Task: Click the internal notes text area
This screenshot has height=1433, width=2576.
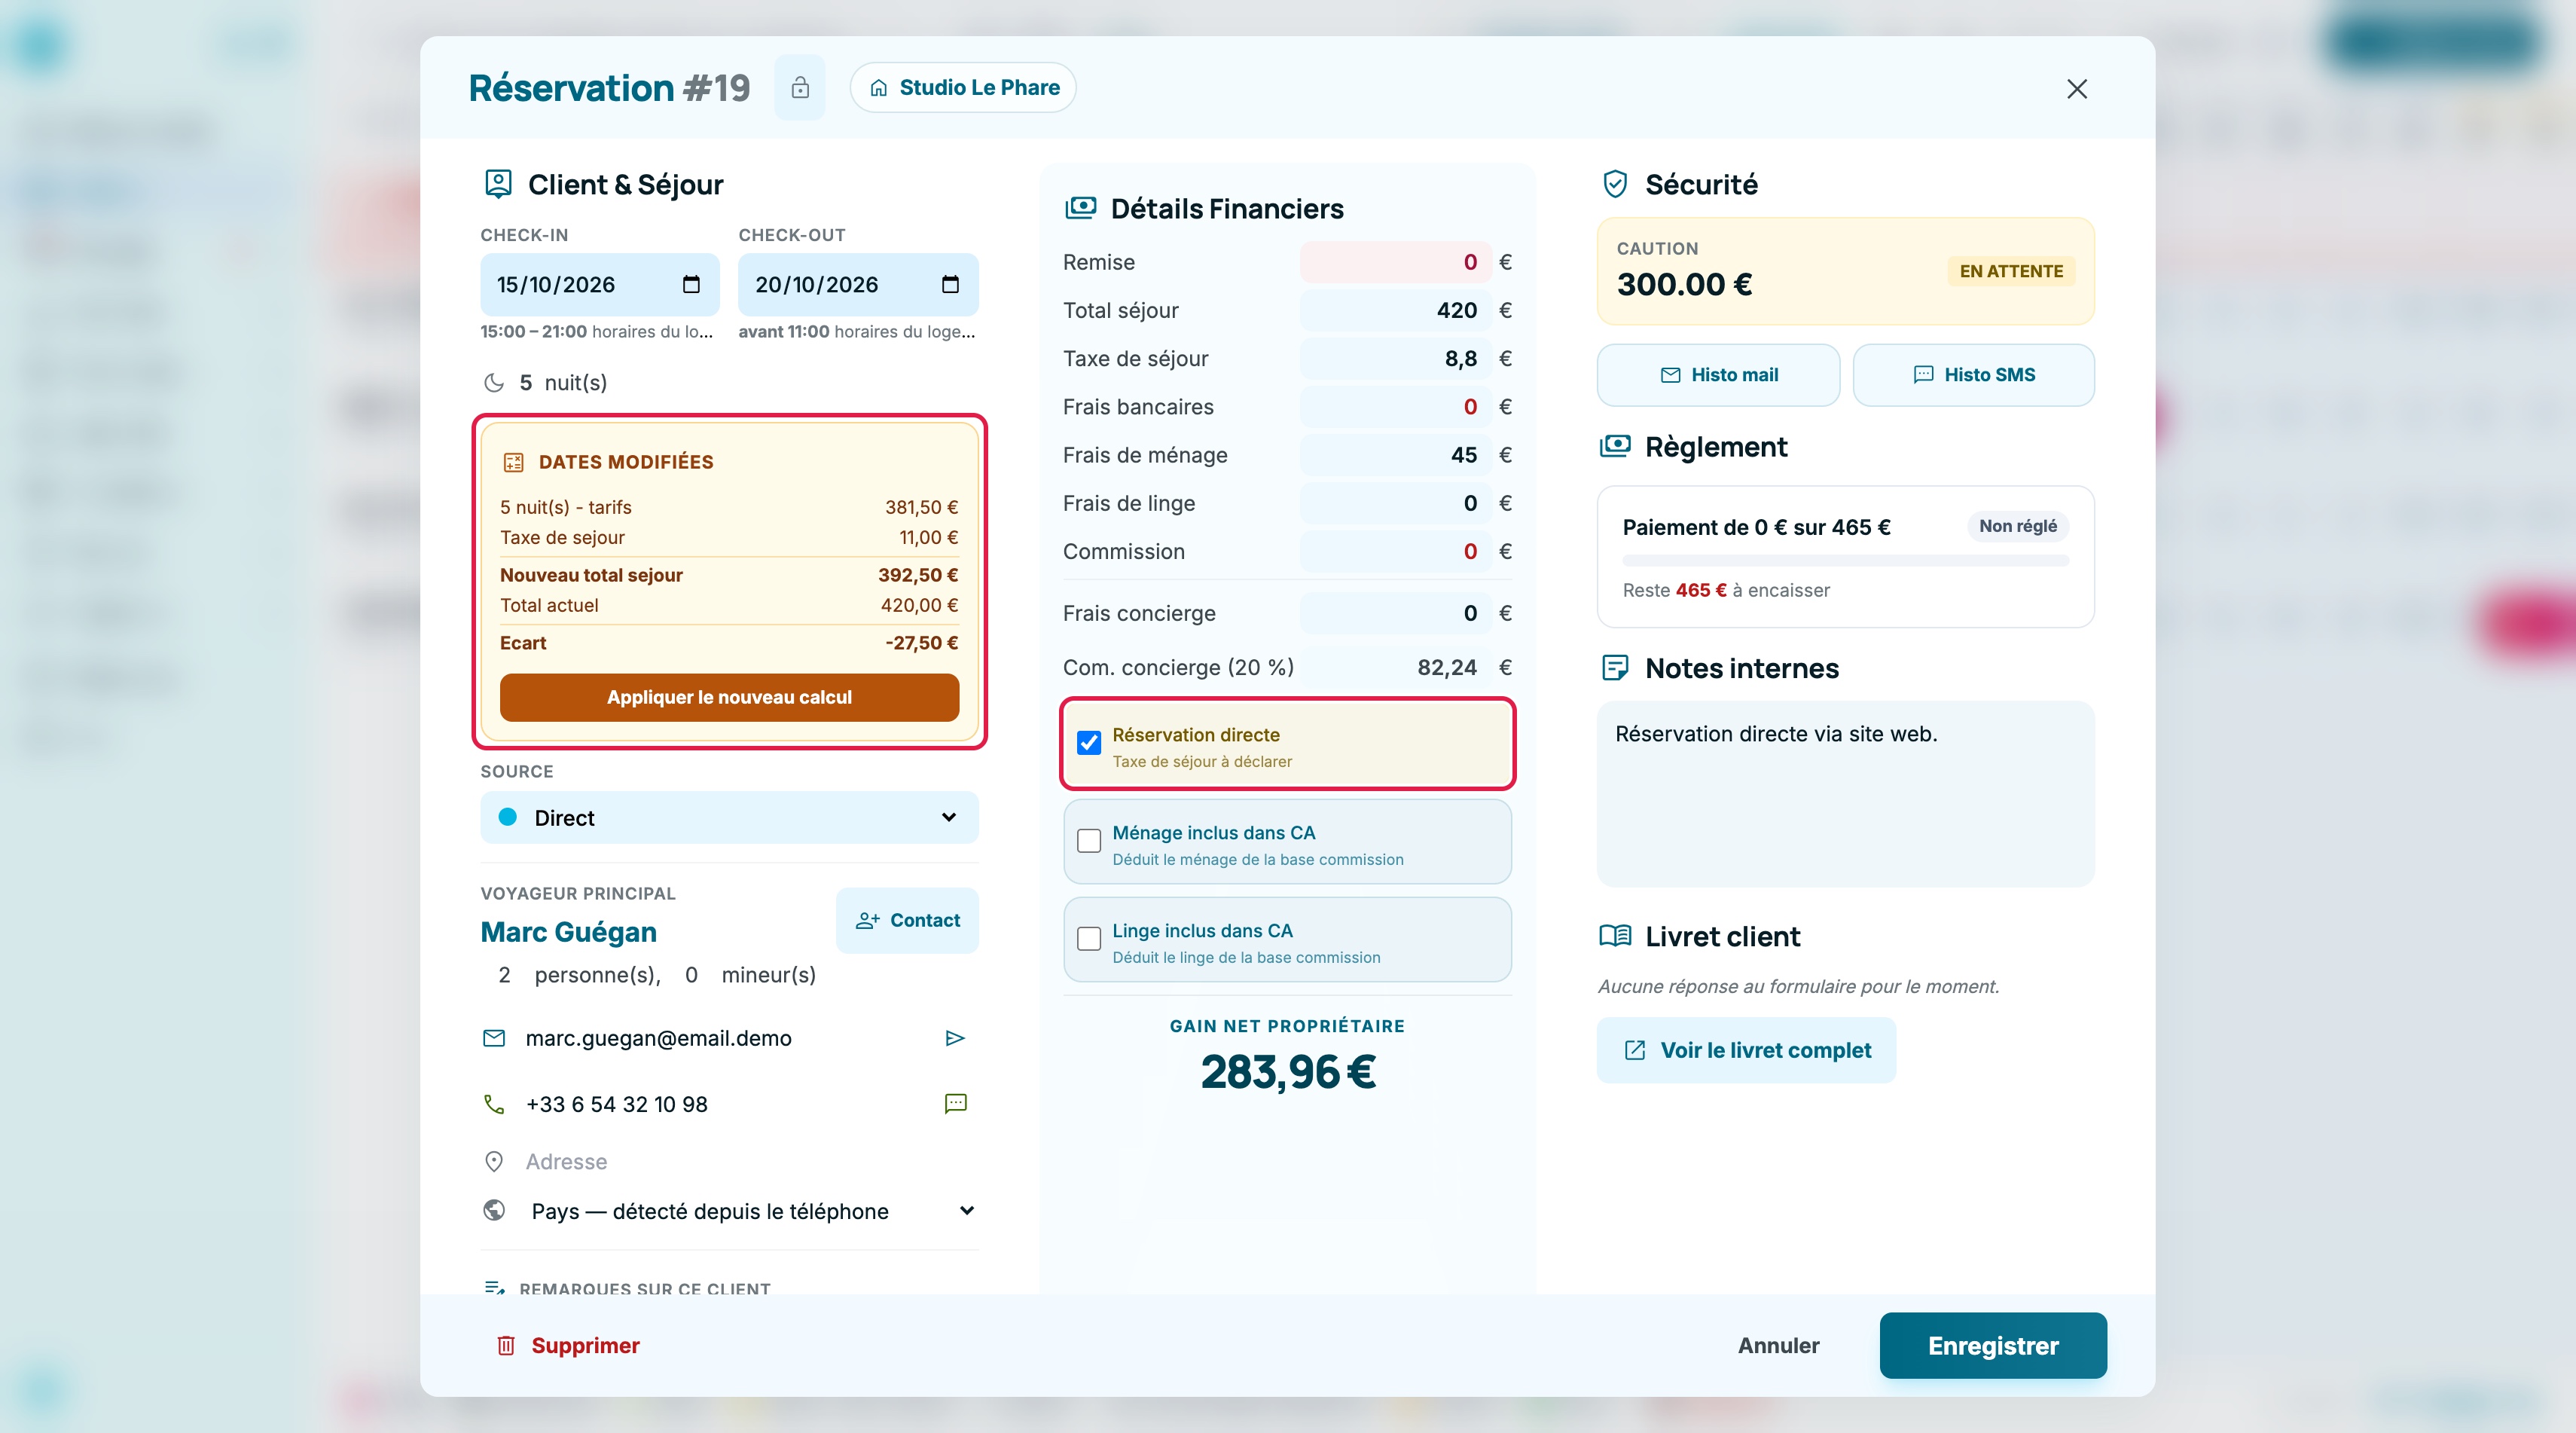Action: click(x=1845, y=793)
